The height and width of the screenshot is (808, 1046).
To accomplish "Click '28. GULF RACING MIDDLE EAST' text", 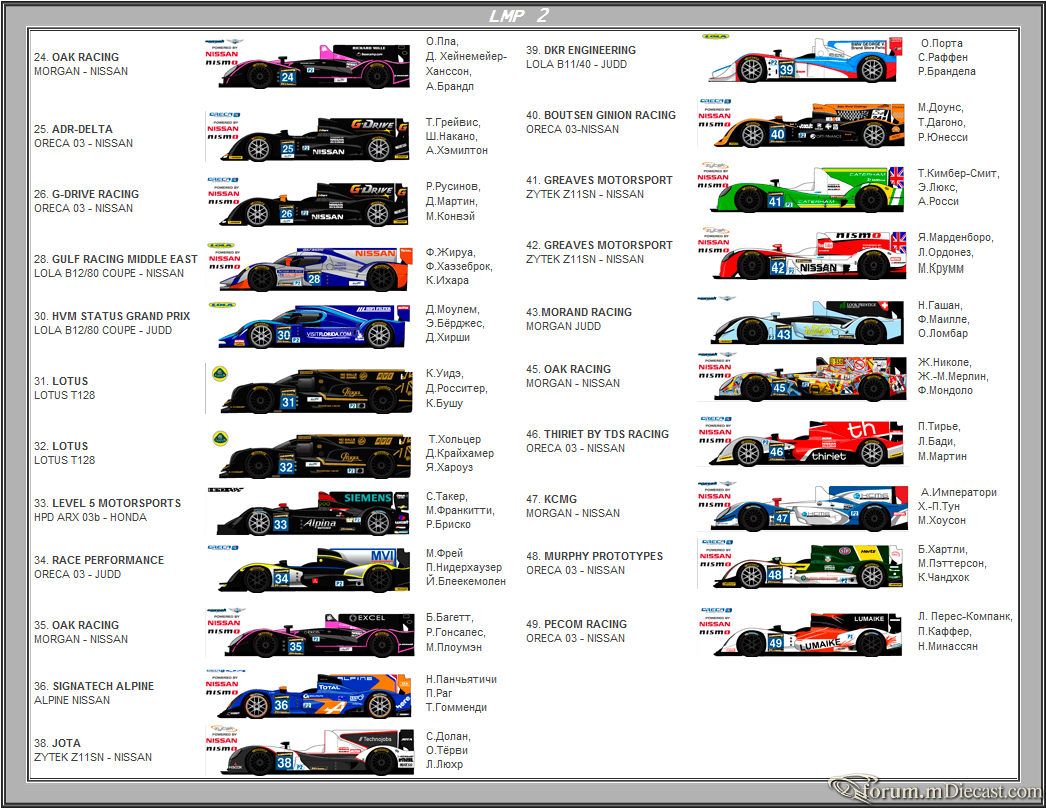I will (116, 259).
